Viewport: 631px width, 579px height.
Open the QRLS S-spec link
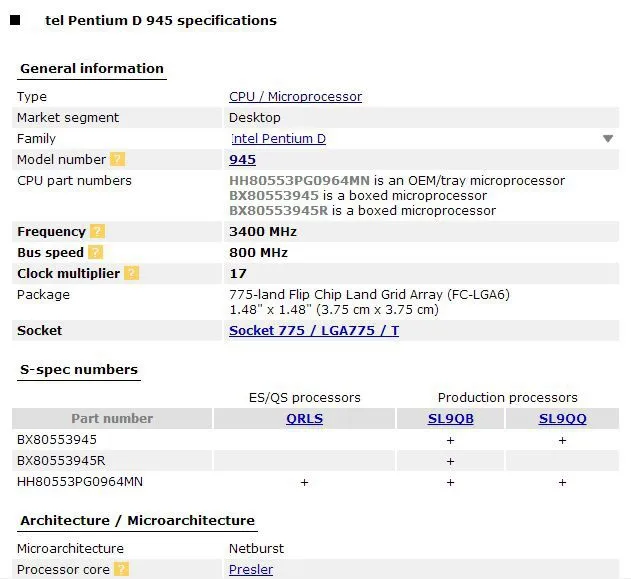[305, 418]
